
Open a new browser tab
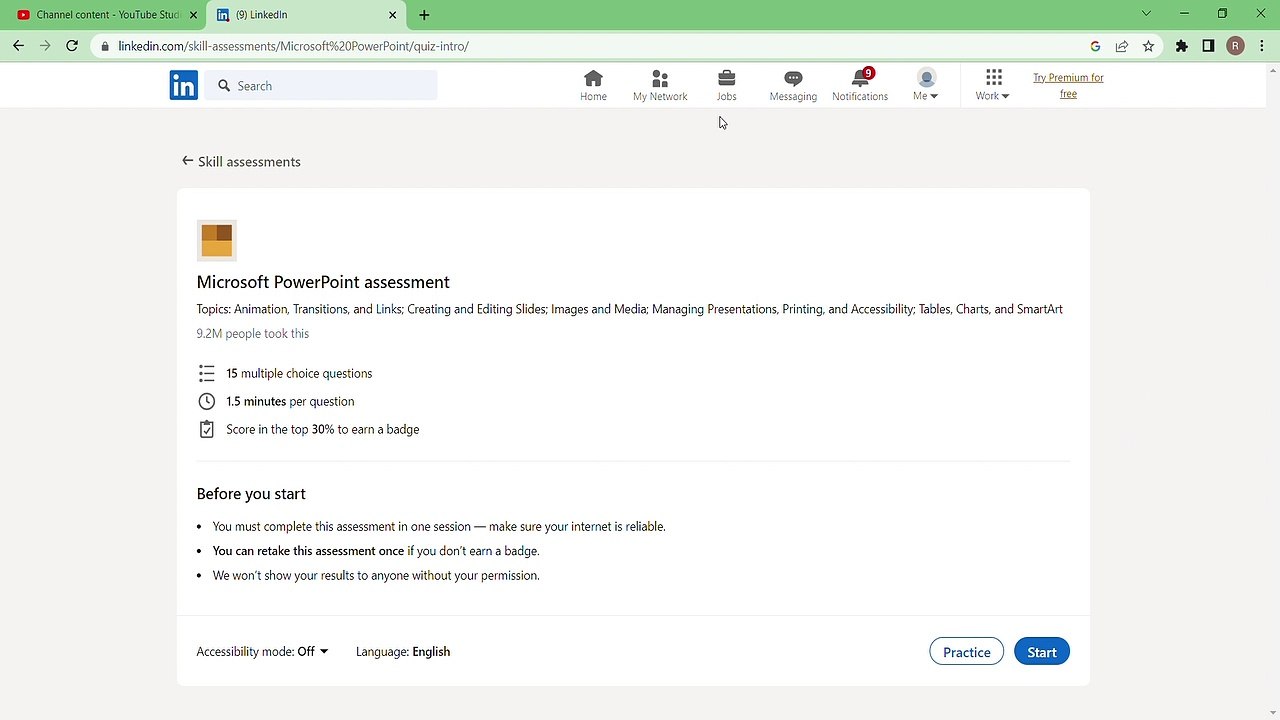pyautogui.click(x=424, y=15)
